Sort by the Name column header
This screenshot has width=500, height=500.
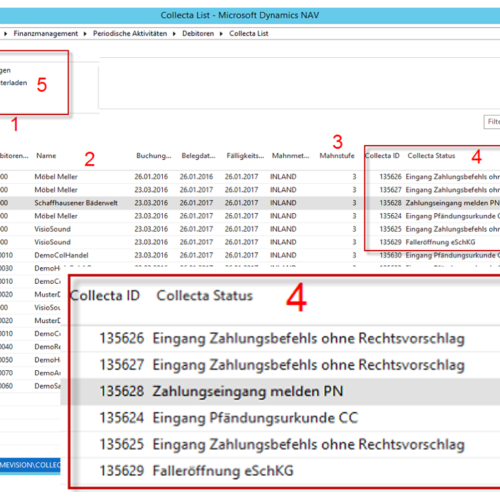[x=46, y=156]
